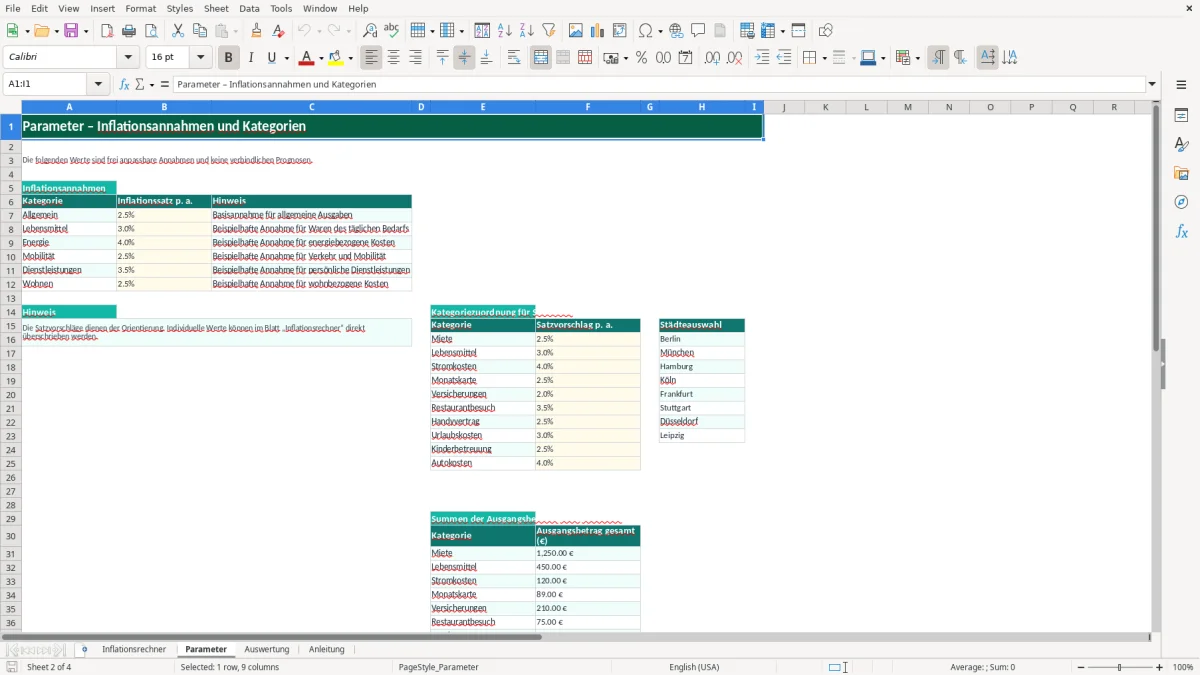Toggle Wrap Text

point(514,58)
